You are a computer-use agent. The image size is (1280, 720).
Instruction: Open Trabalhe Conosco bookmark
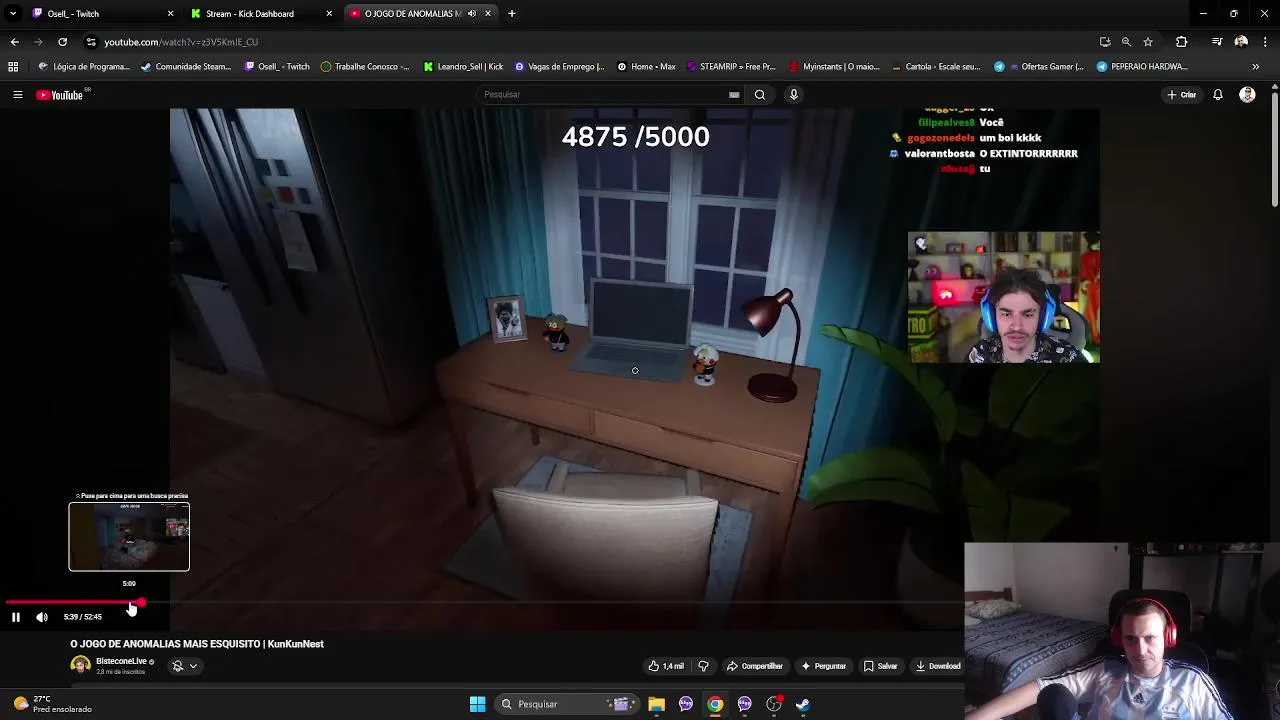(365, 67)
